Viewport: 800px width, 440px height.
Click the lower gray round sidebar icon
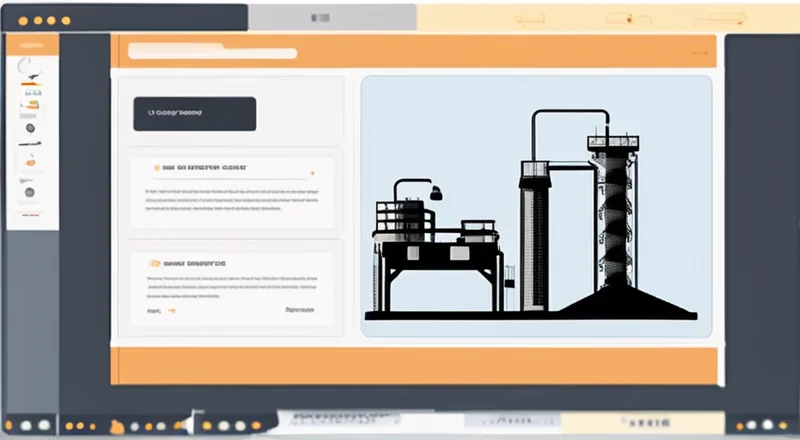[30, 191]
